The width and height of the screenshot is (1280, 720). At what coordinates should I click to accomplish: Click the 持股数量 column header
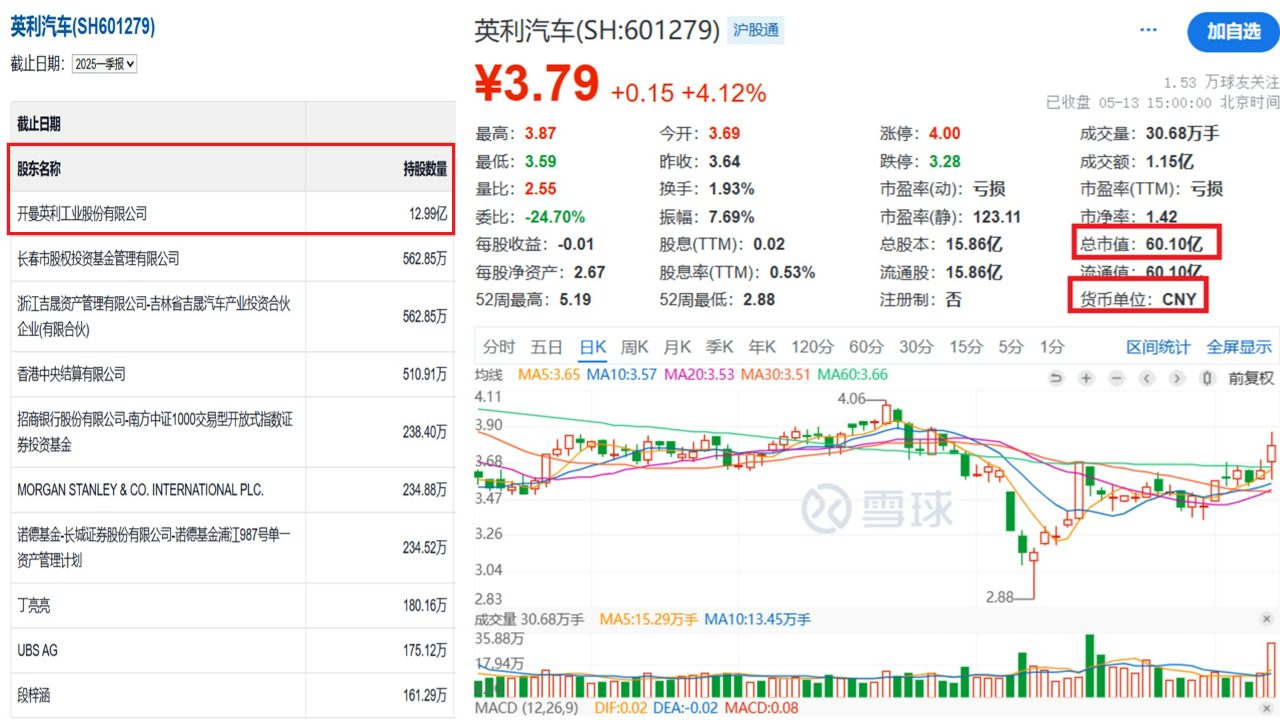coord(425,169)
